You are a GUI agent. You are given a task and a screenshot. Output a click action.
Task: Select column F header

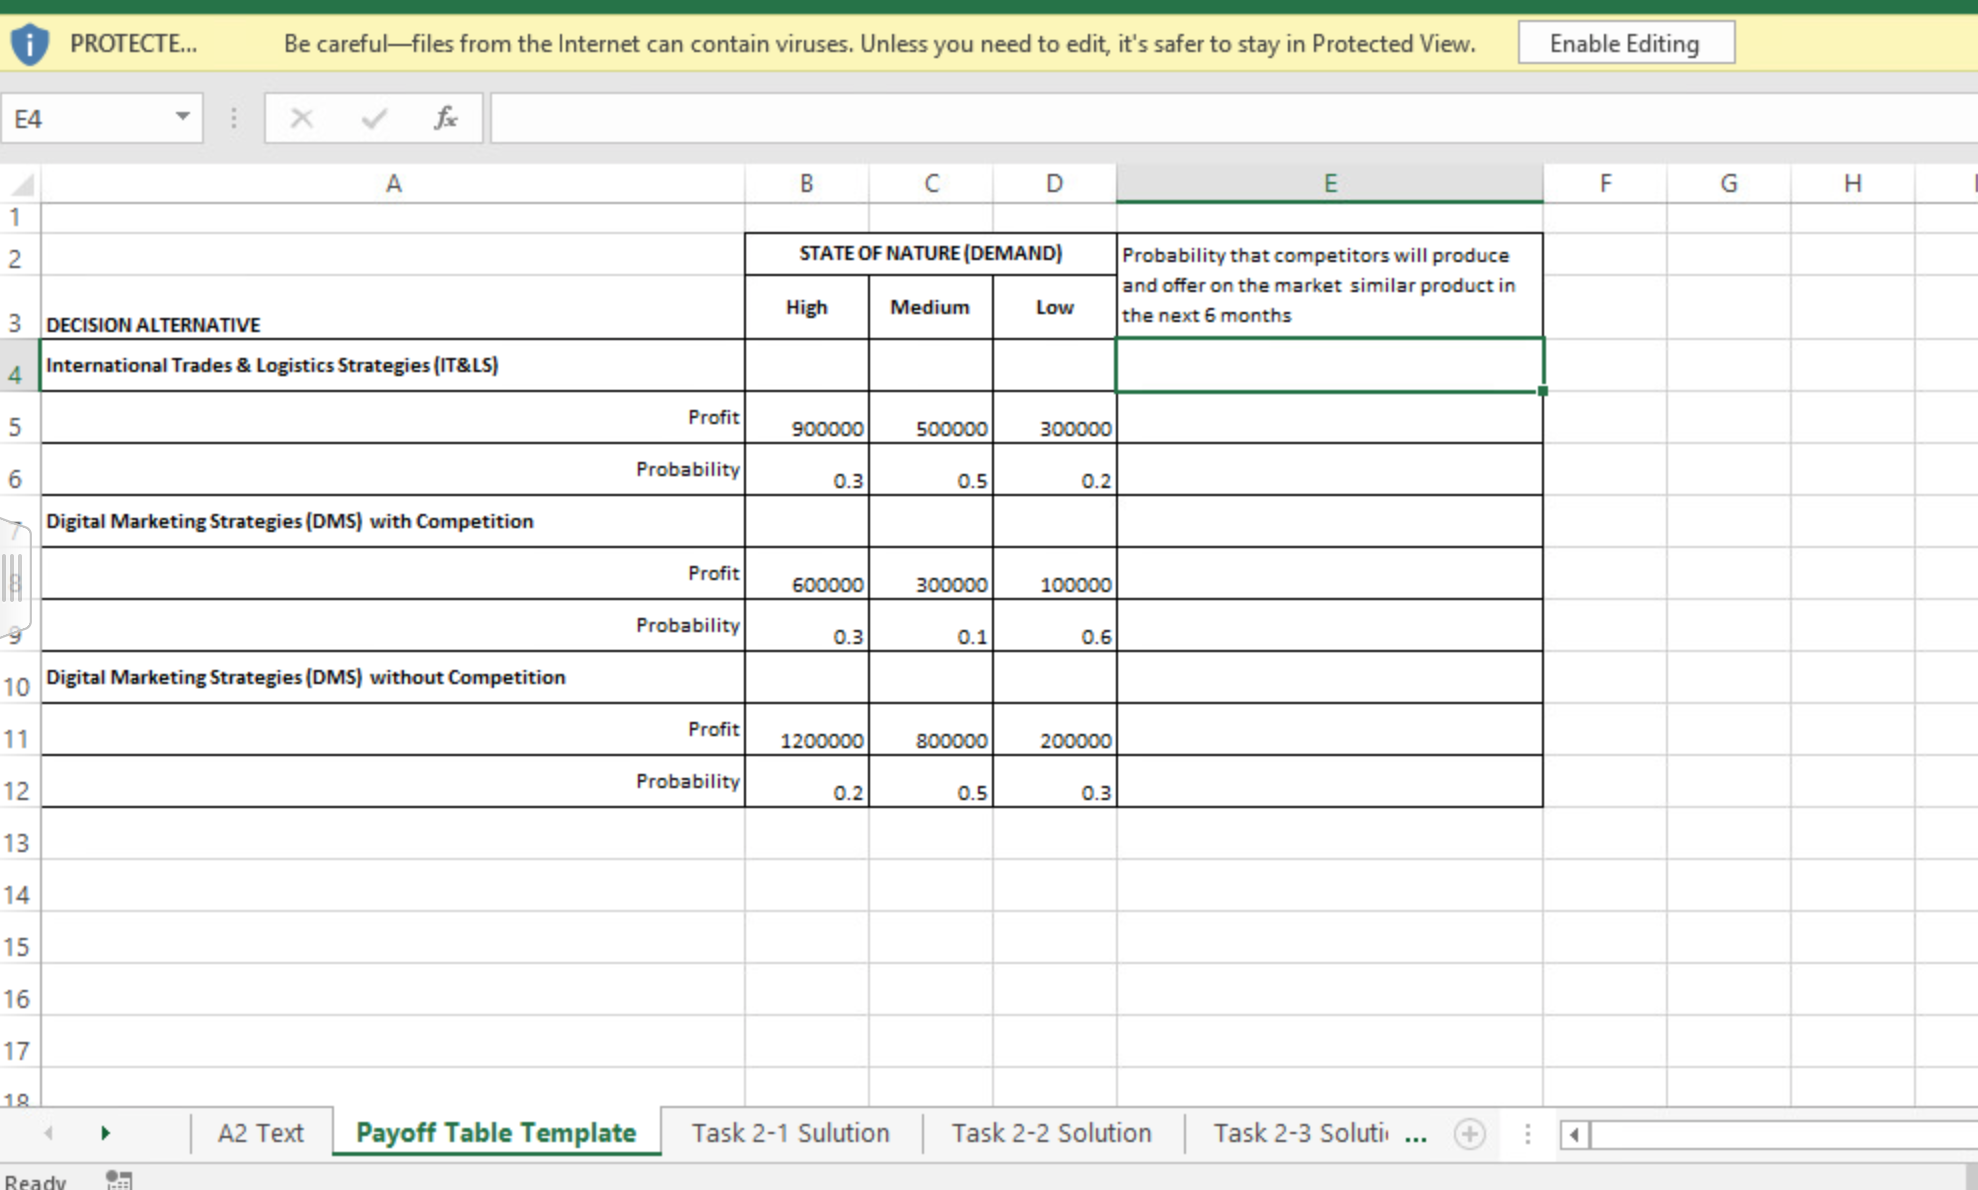[1605, 184]
